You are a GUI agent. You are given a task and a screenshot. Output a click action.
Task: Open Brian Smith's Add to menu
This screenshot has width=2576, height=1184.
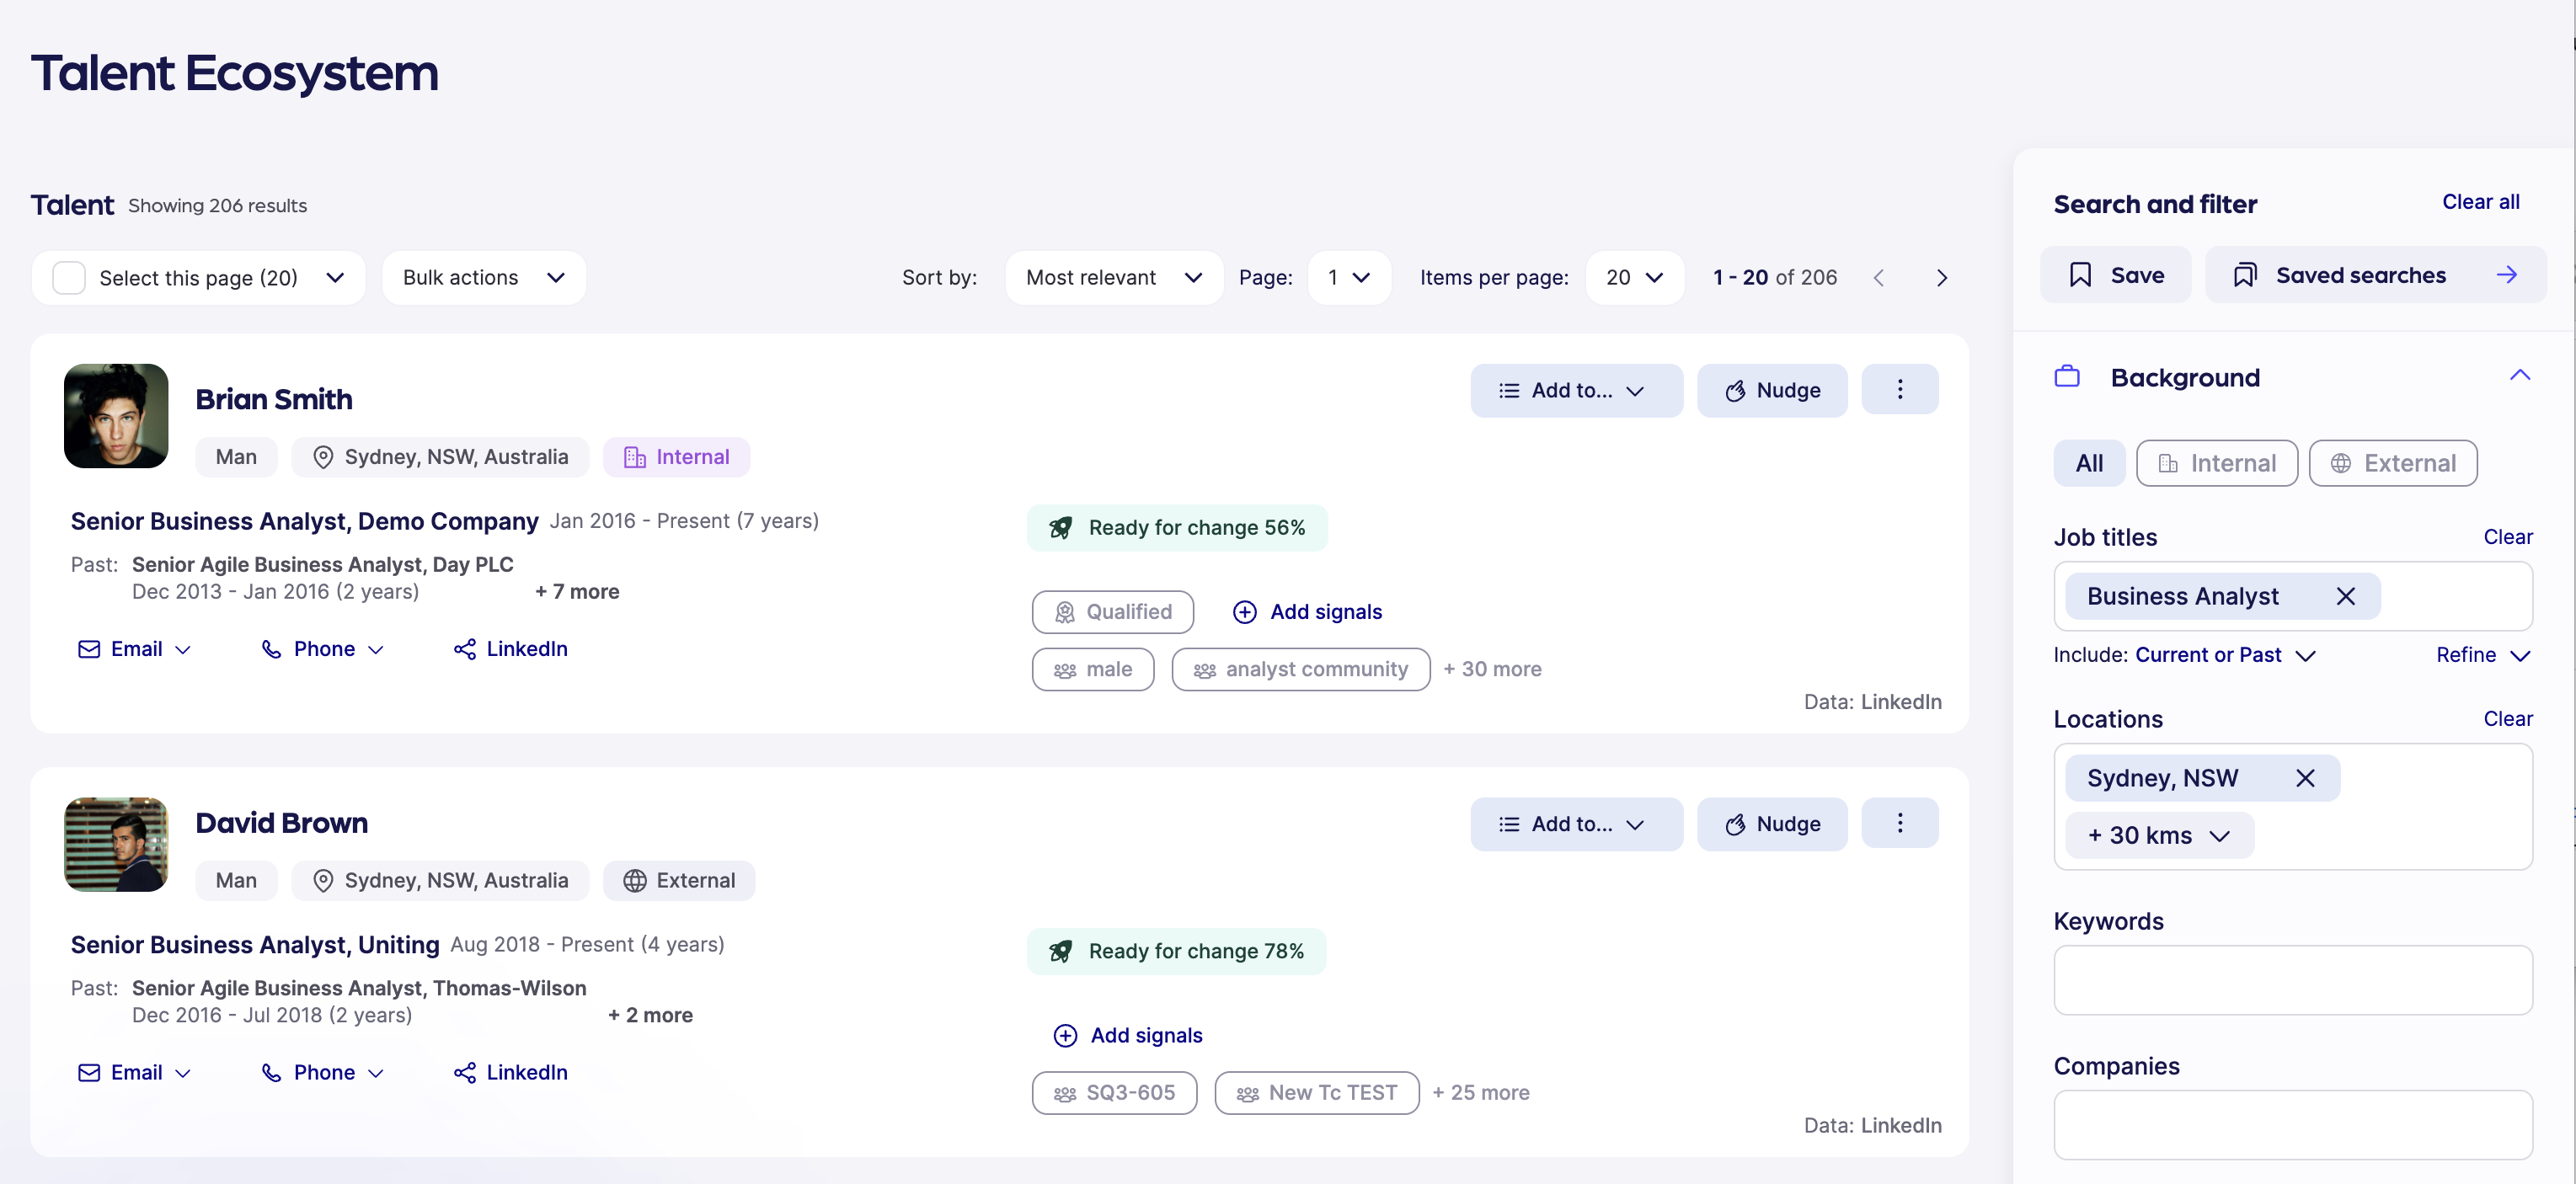click(1575, 390)
